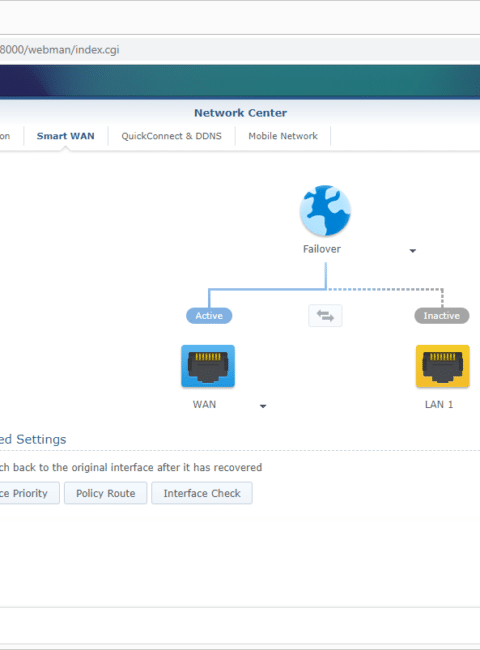Image resolution: width=480 pixels, height=650 pixels.
Task: Open the WAN interface dropdown arrow
Action: click(x=263, y=406)
